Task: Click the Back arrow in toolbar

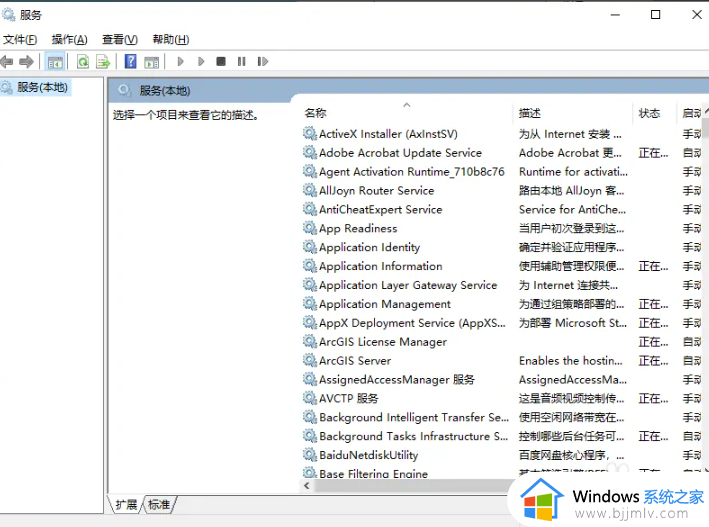Action: 6,61
